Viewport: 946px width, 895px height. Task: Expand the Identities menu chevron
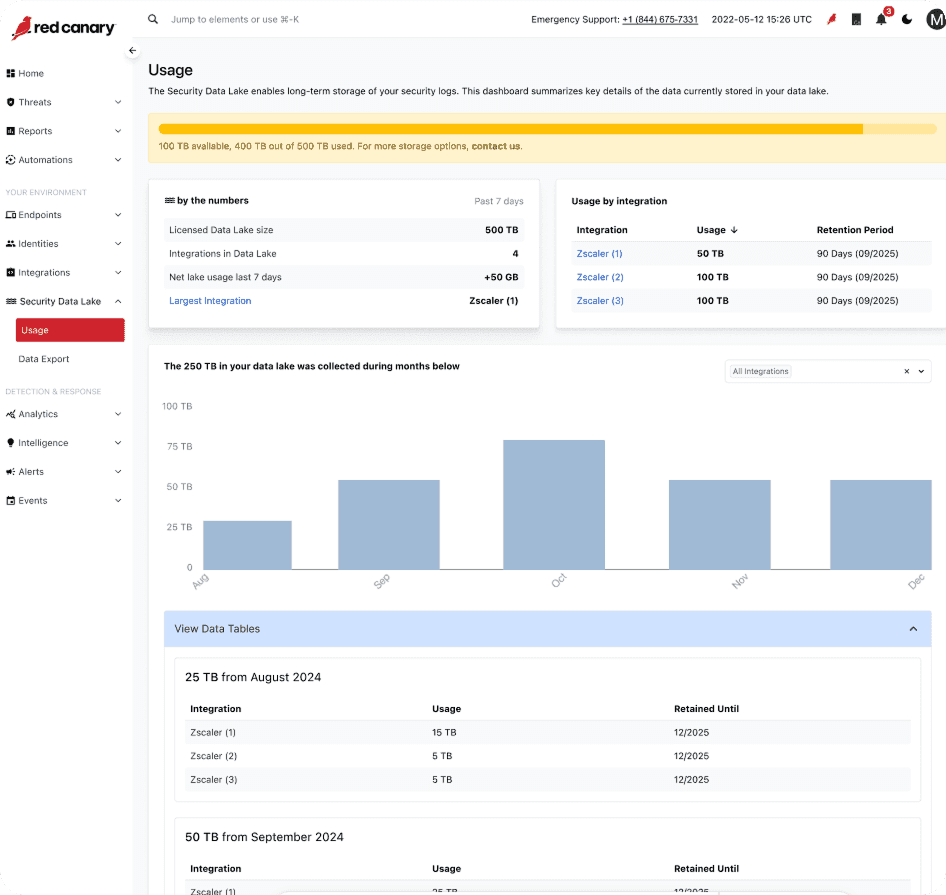(118, 244)
